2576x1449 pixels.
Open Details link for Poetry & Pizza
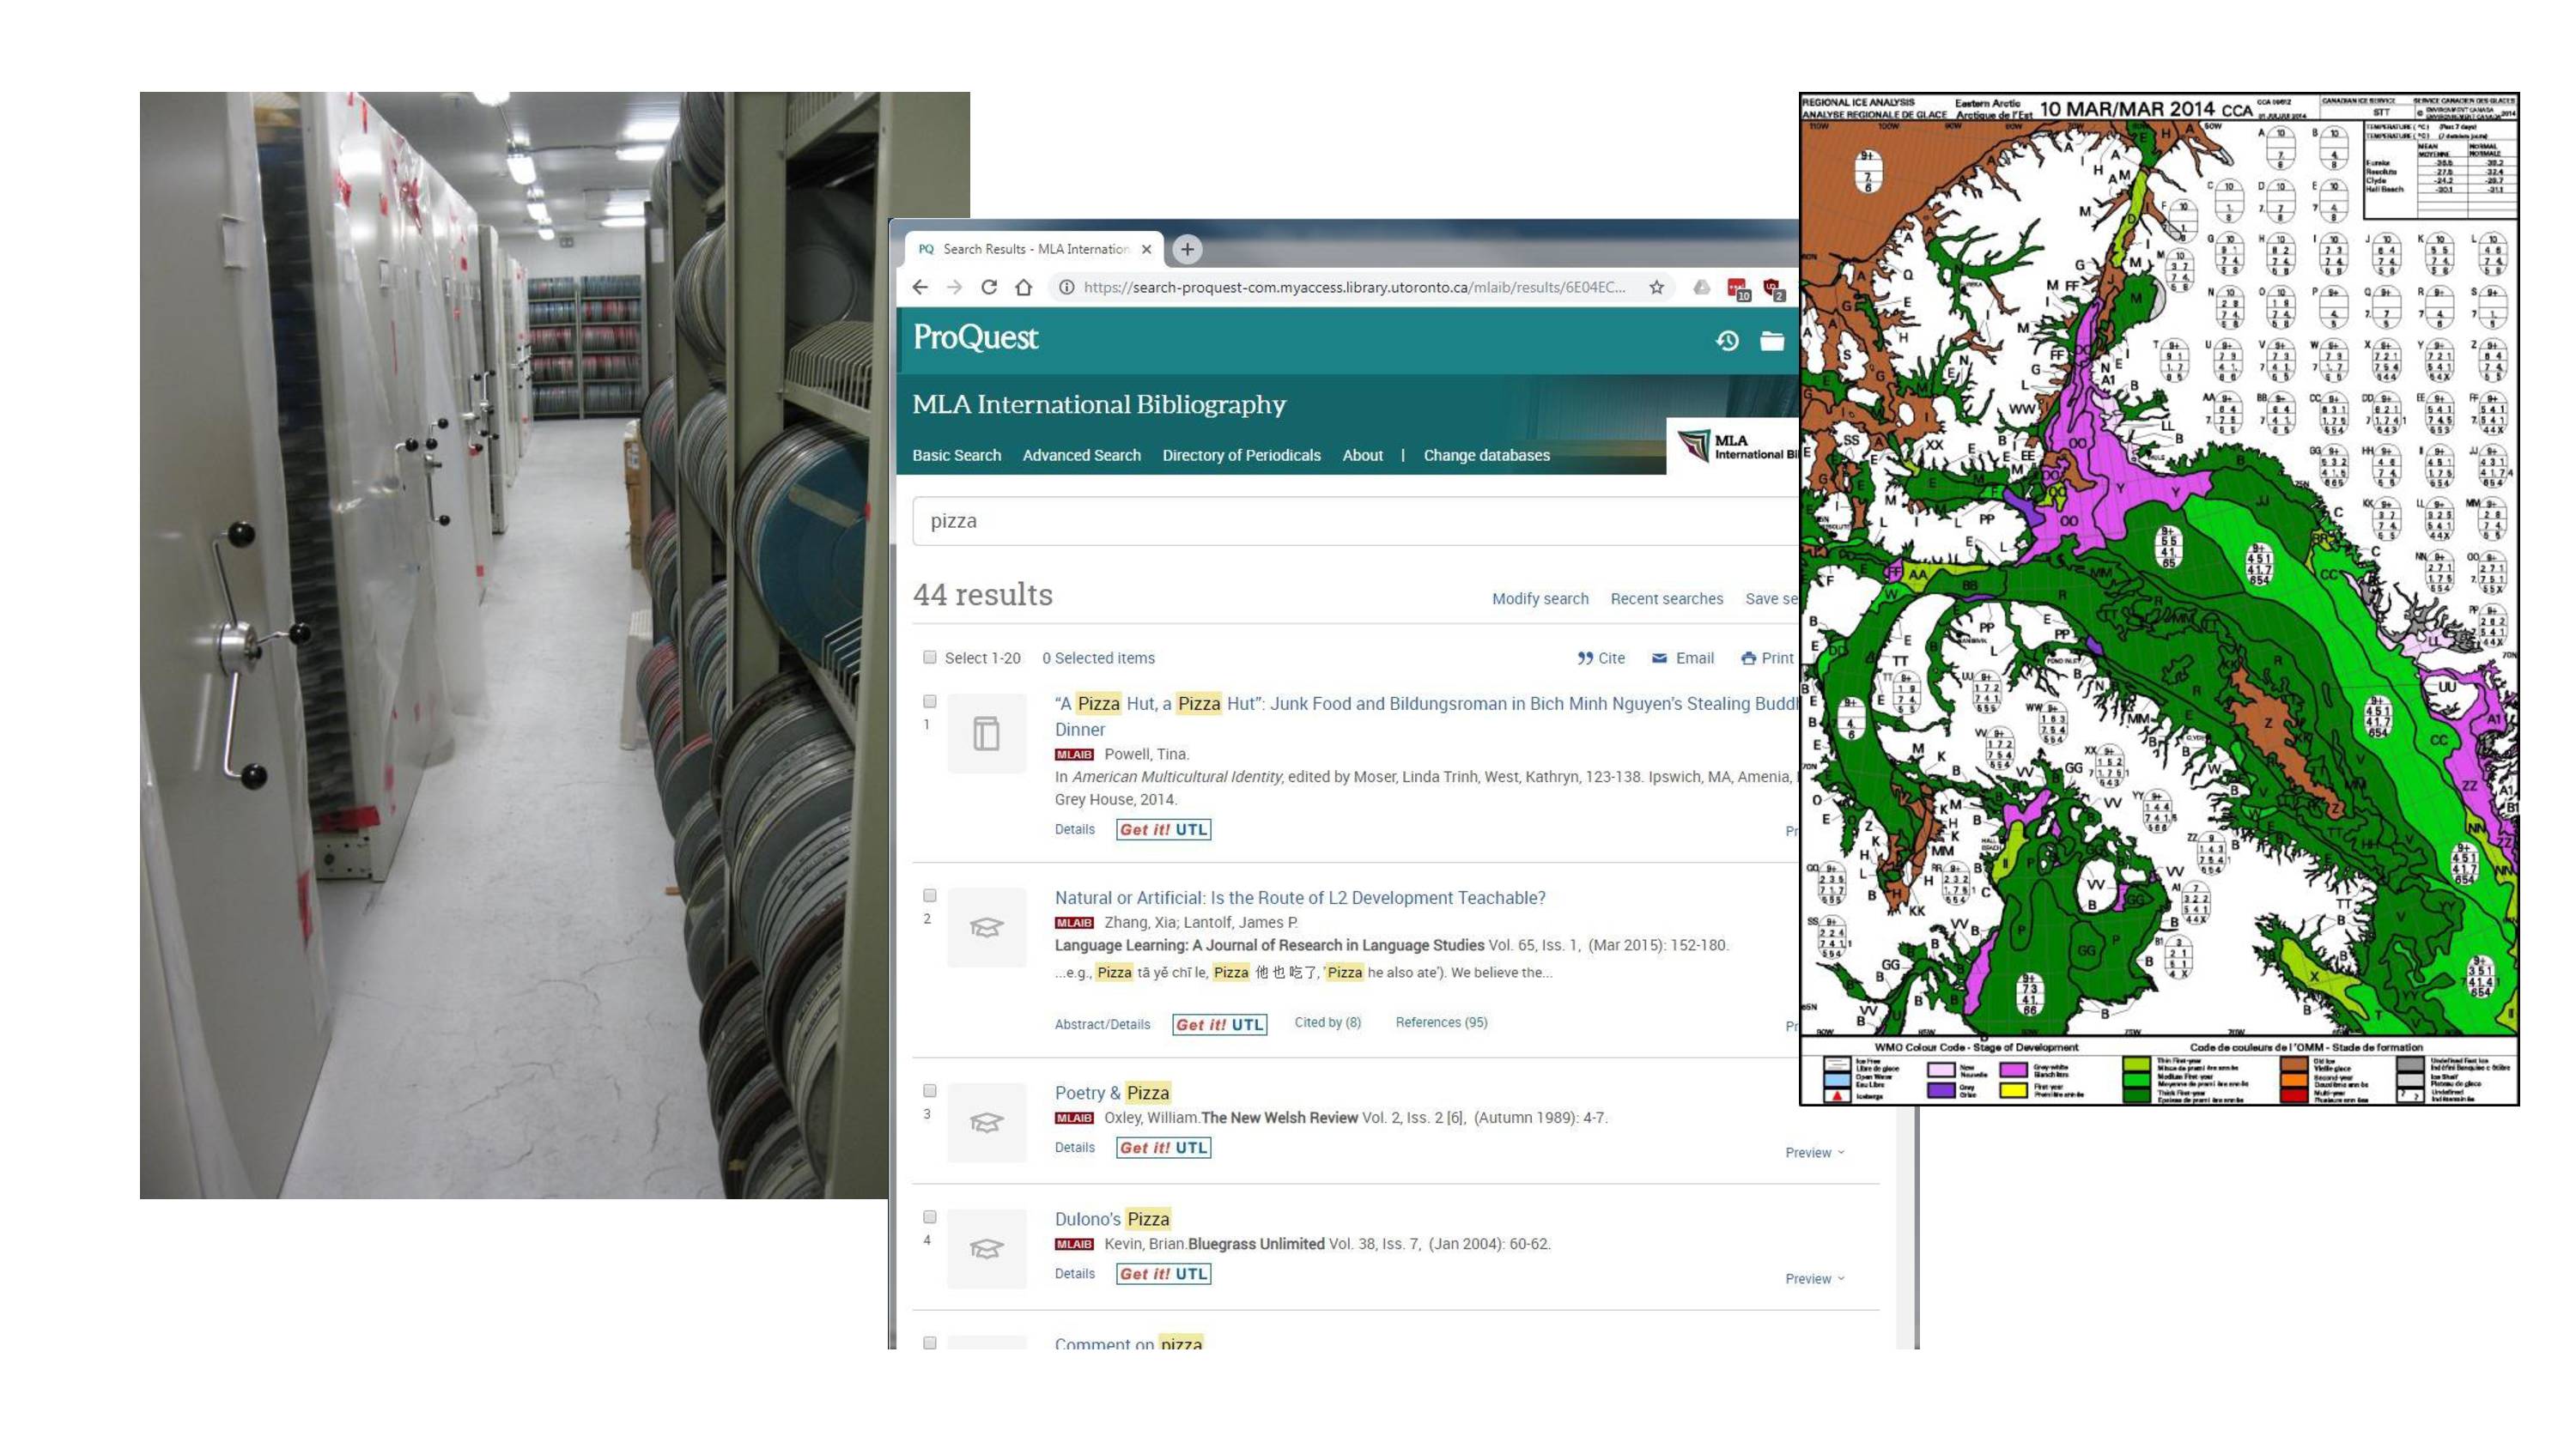tap(1074, 1147)
